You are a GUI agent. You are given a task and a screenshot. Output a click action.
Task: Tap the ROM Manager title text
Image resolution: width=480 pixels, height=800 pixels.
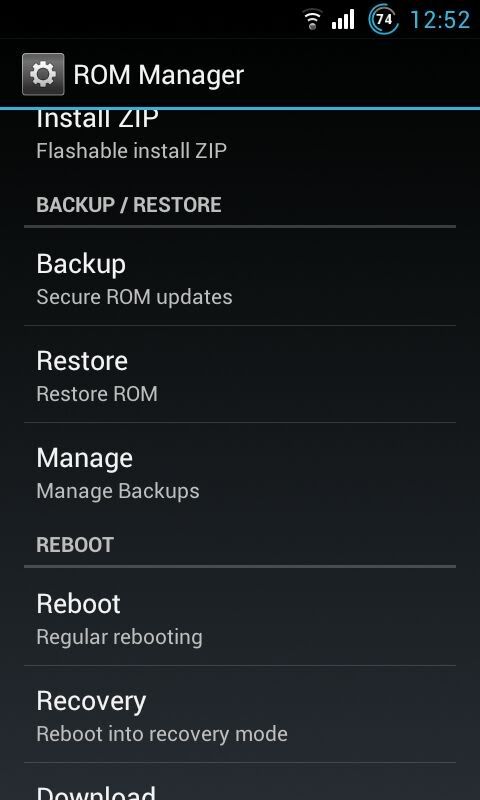point(159,74)
